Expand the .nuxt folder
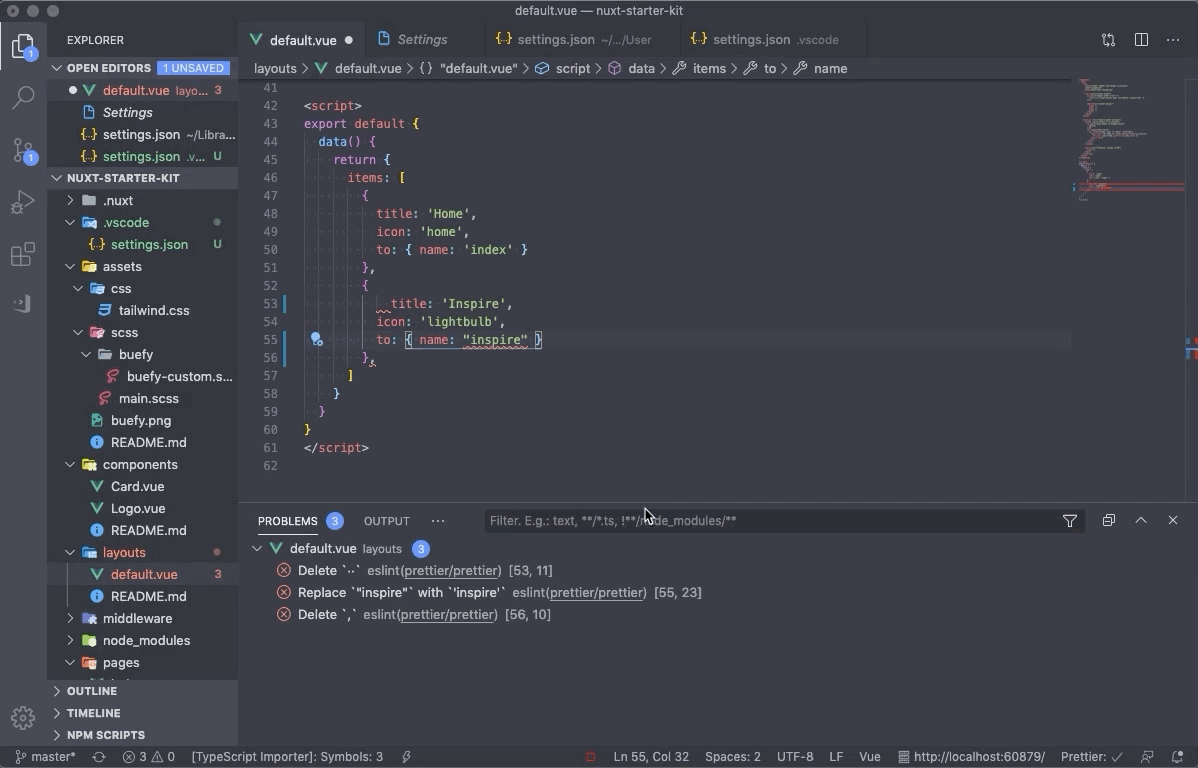The image size is (1198, 768). coord(118,200)
